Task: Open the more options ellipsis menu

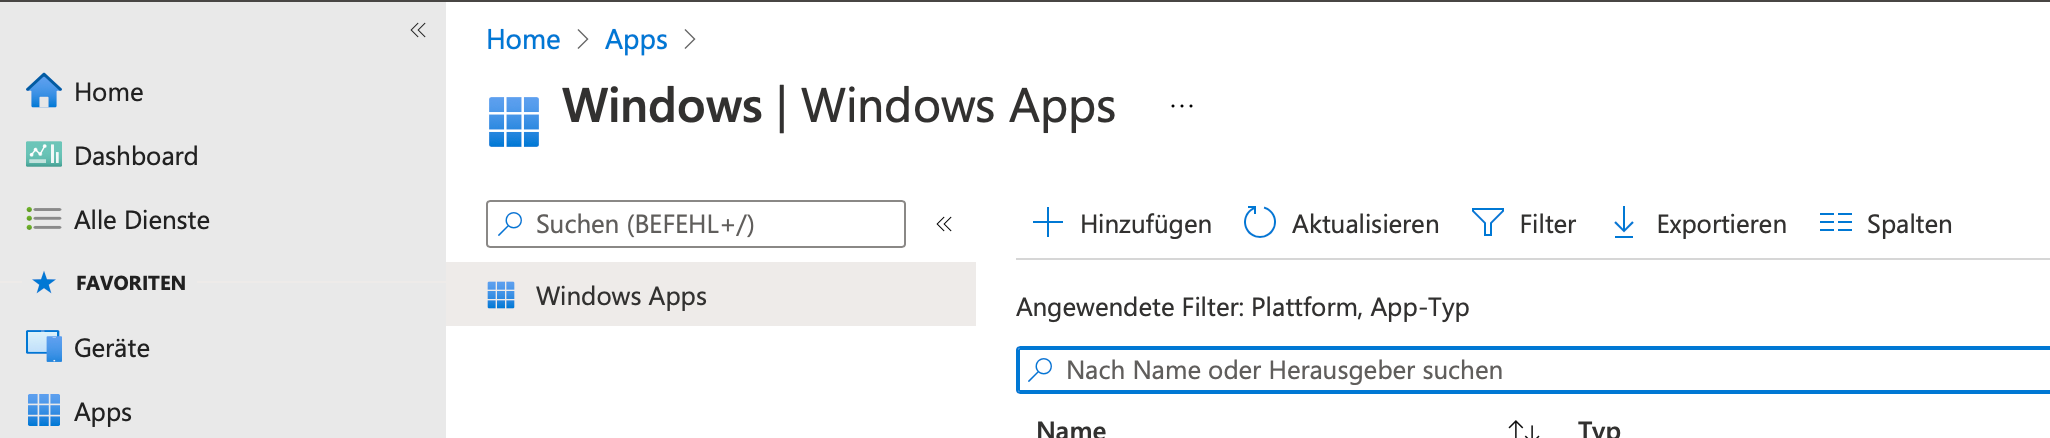Action: tap(1182, 106)
